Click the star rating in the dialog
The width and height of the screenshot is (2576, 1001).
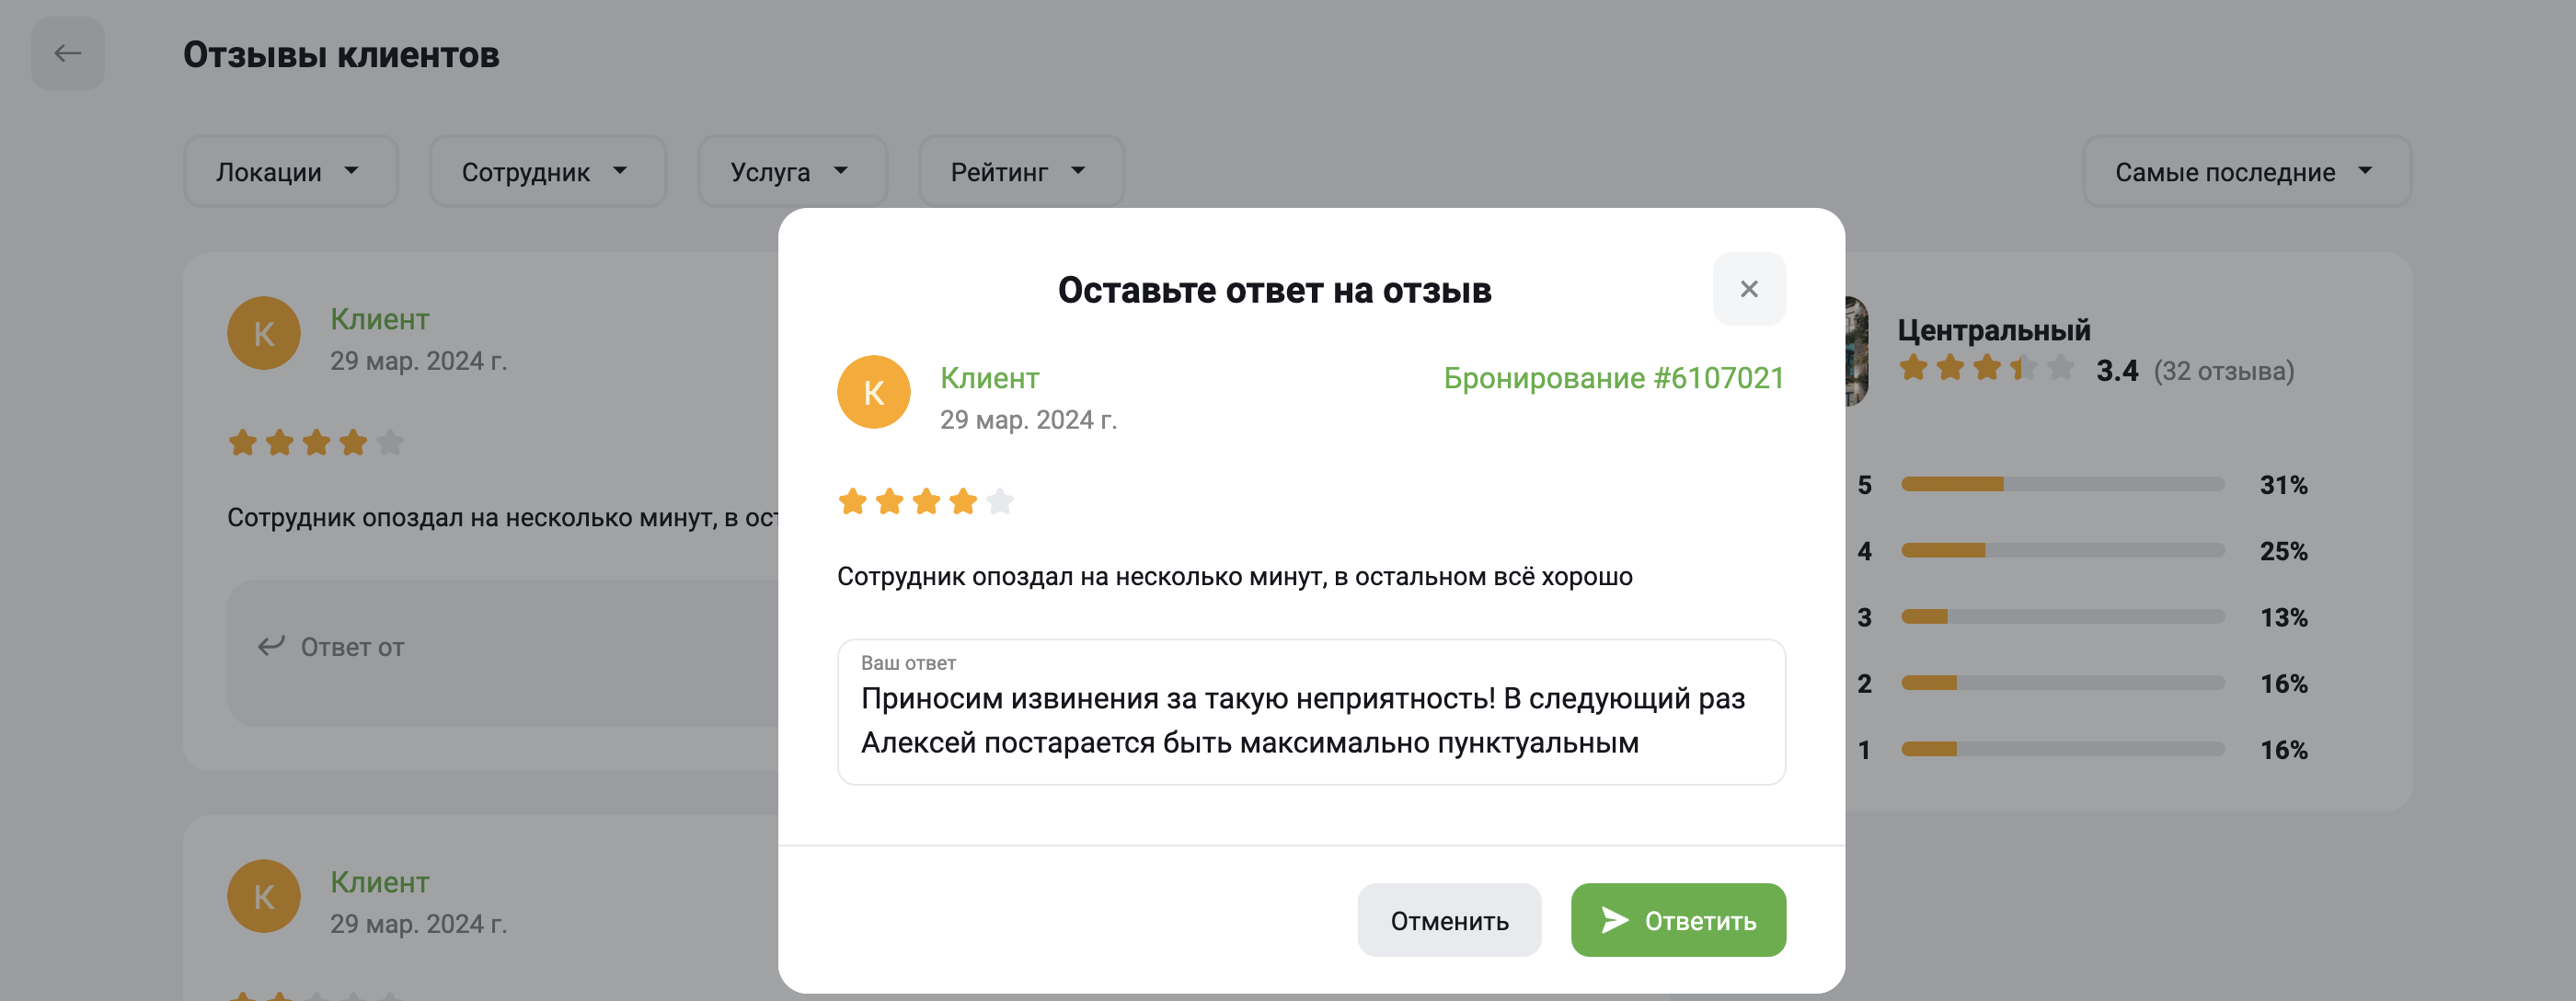click(x=926, y=501)
